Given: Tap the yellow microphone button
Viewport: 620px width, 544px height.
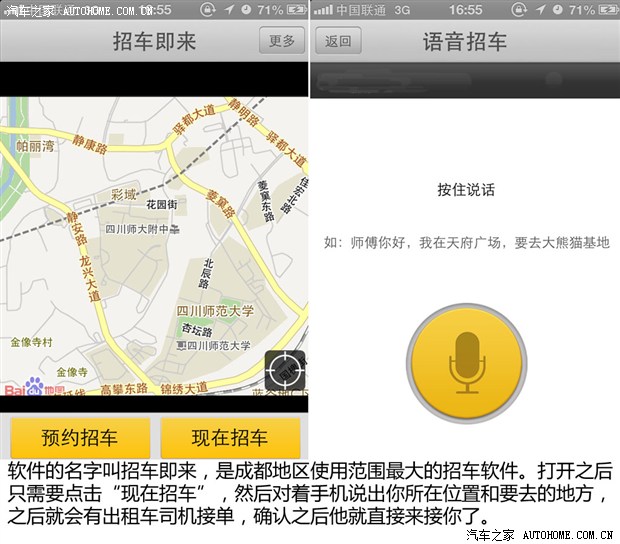Looking at the screenshot, I should (465, 360).
